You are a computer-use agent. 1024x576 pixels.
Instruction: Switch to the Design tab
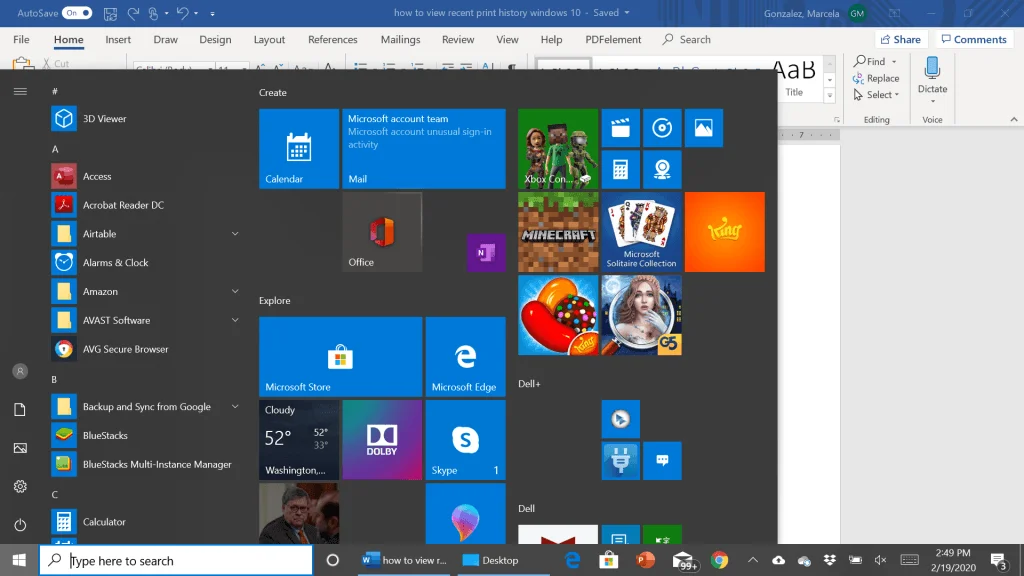216,39
